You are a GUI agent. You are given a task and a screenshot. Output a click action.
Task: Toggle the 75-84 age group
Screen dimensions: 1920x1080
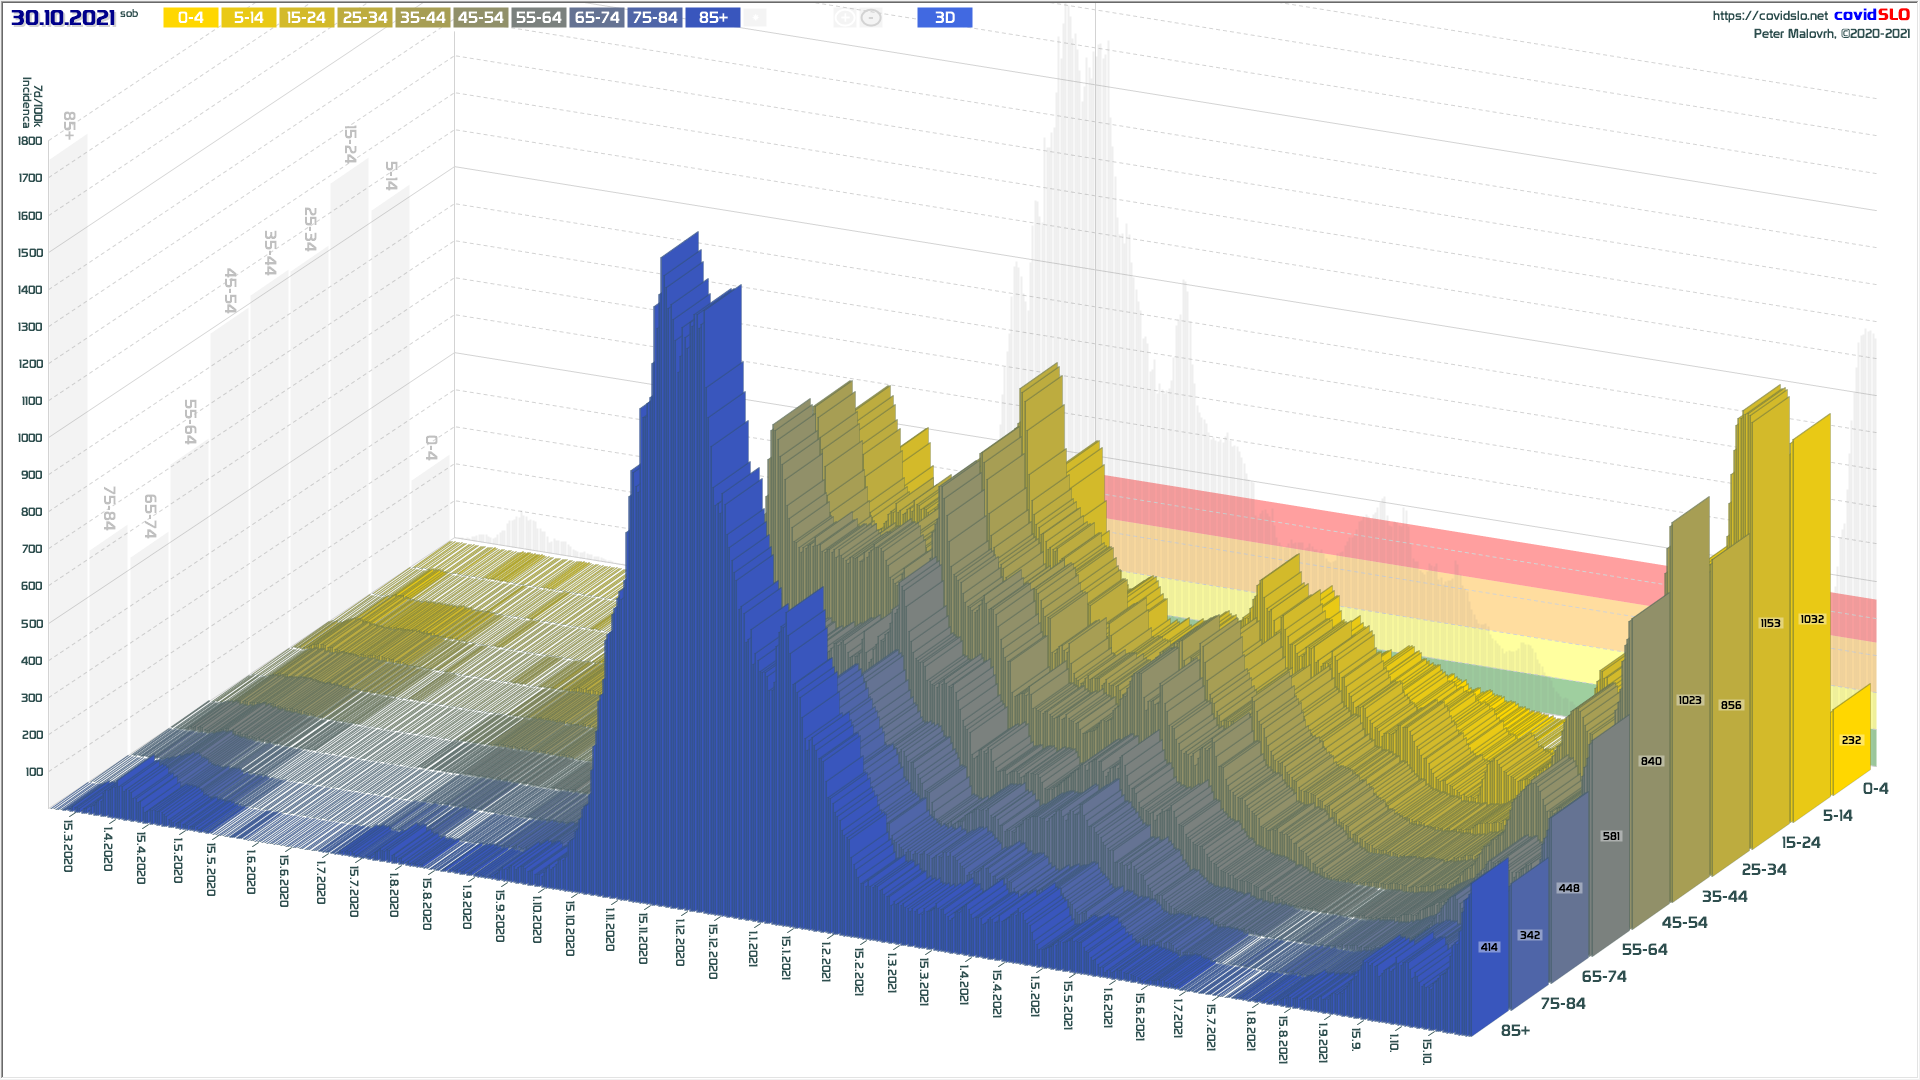tap(655, 18)
